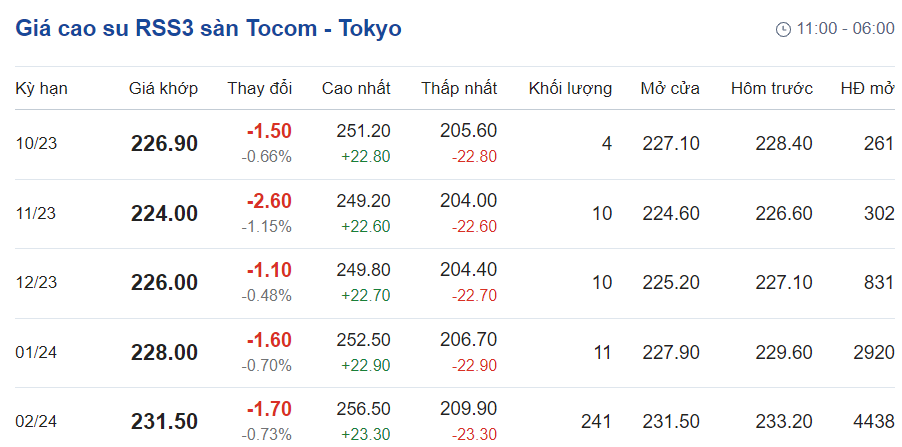The width and height of the screenshot is (902, 447).
Task: Click the Cao nhất column header
Action: click(x=356, y=89)
